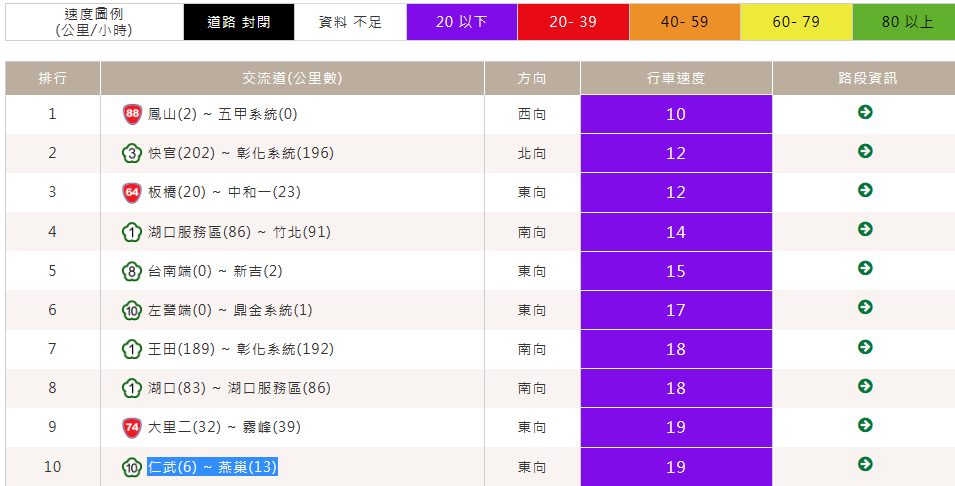This screenshot has width=955, height=486.
Task: Open section info arrow for 板橋(20) ~ 中和一(23)
Action: tap(865, 190)
